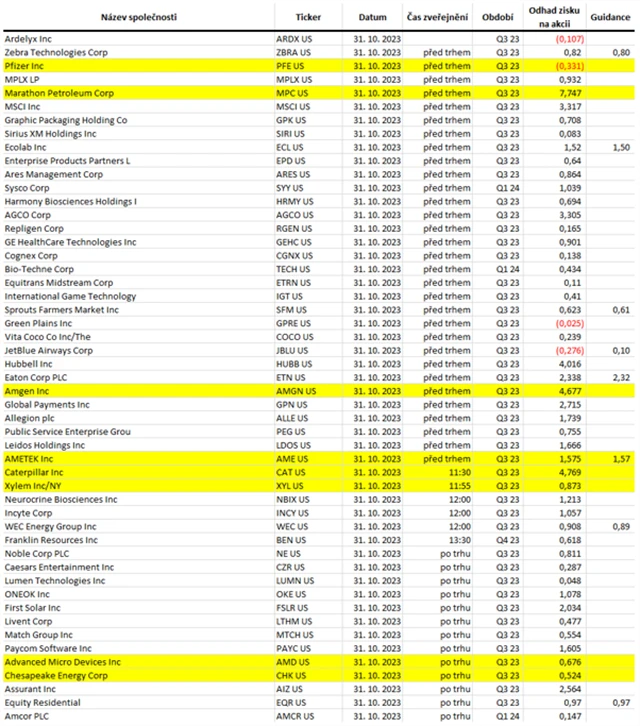This screenshot has width=640, height=726.
Task: Click the period cell 'Q4 23'
Action: click(x=508, y=540)
